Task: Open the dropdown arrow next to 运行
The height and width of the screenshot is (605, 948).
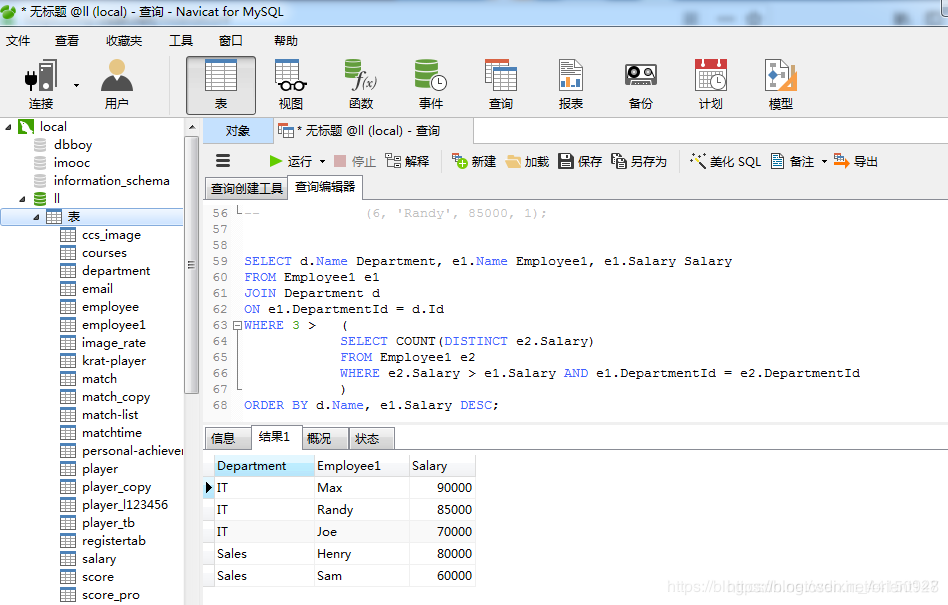Action: click(x=322, y=161)
